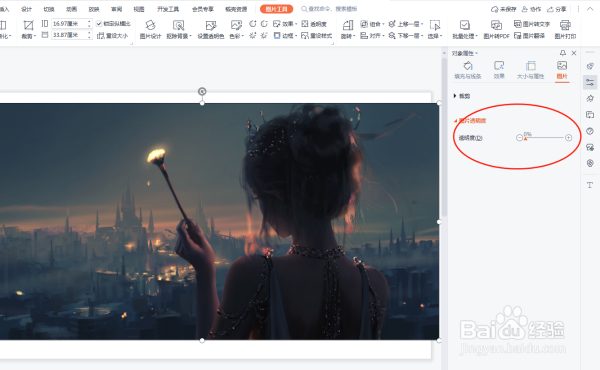Click the 协作 collaborate button
Image resolution: width=600 pixels, height=370 pixels.
coord(532,9)
